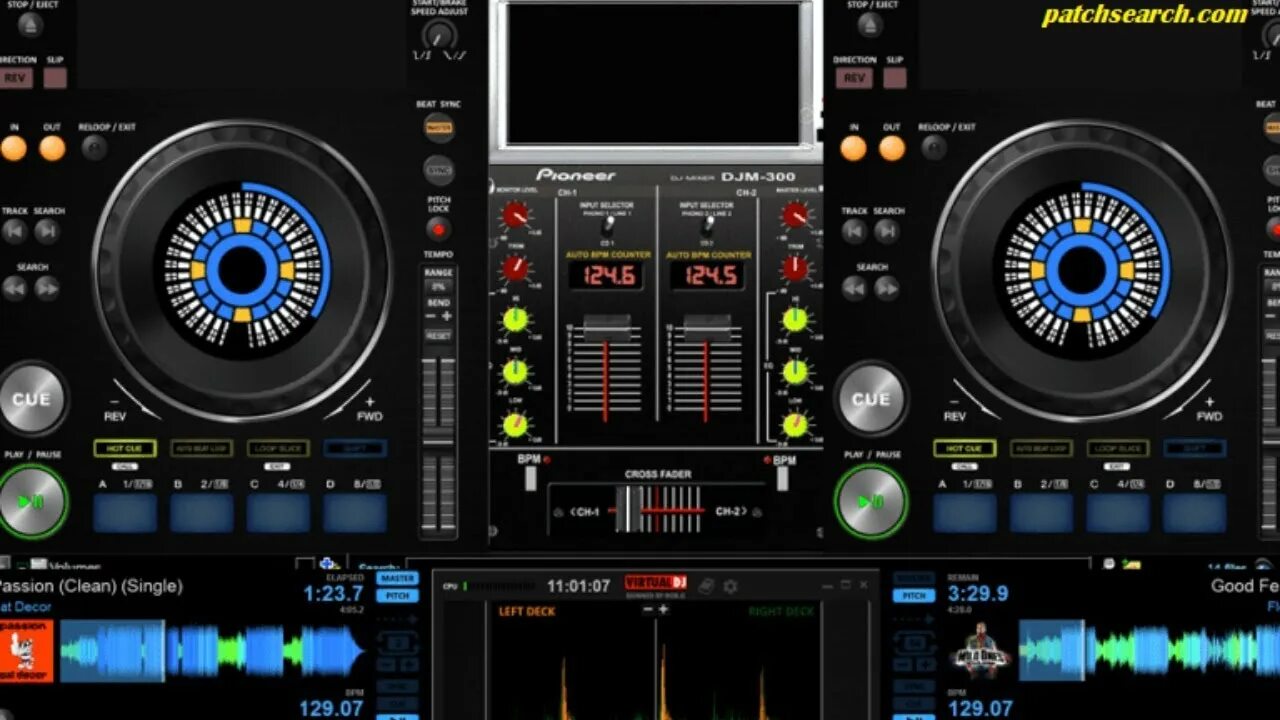The width and height of the screenshot is (1280, 720).
Task: Click the CH-1 channel volume fader
Action: tap(606, 329)
